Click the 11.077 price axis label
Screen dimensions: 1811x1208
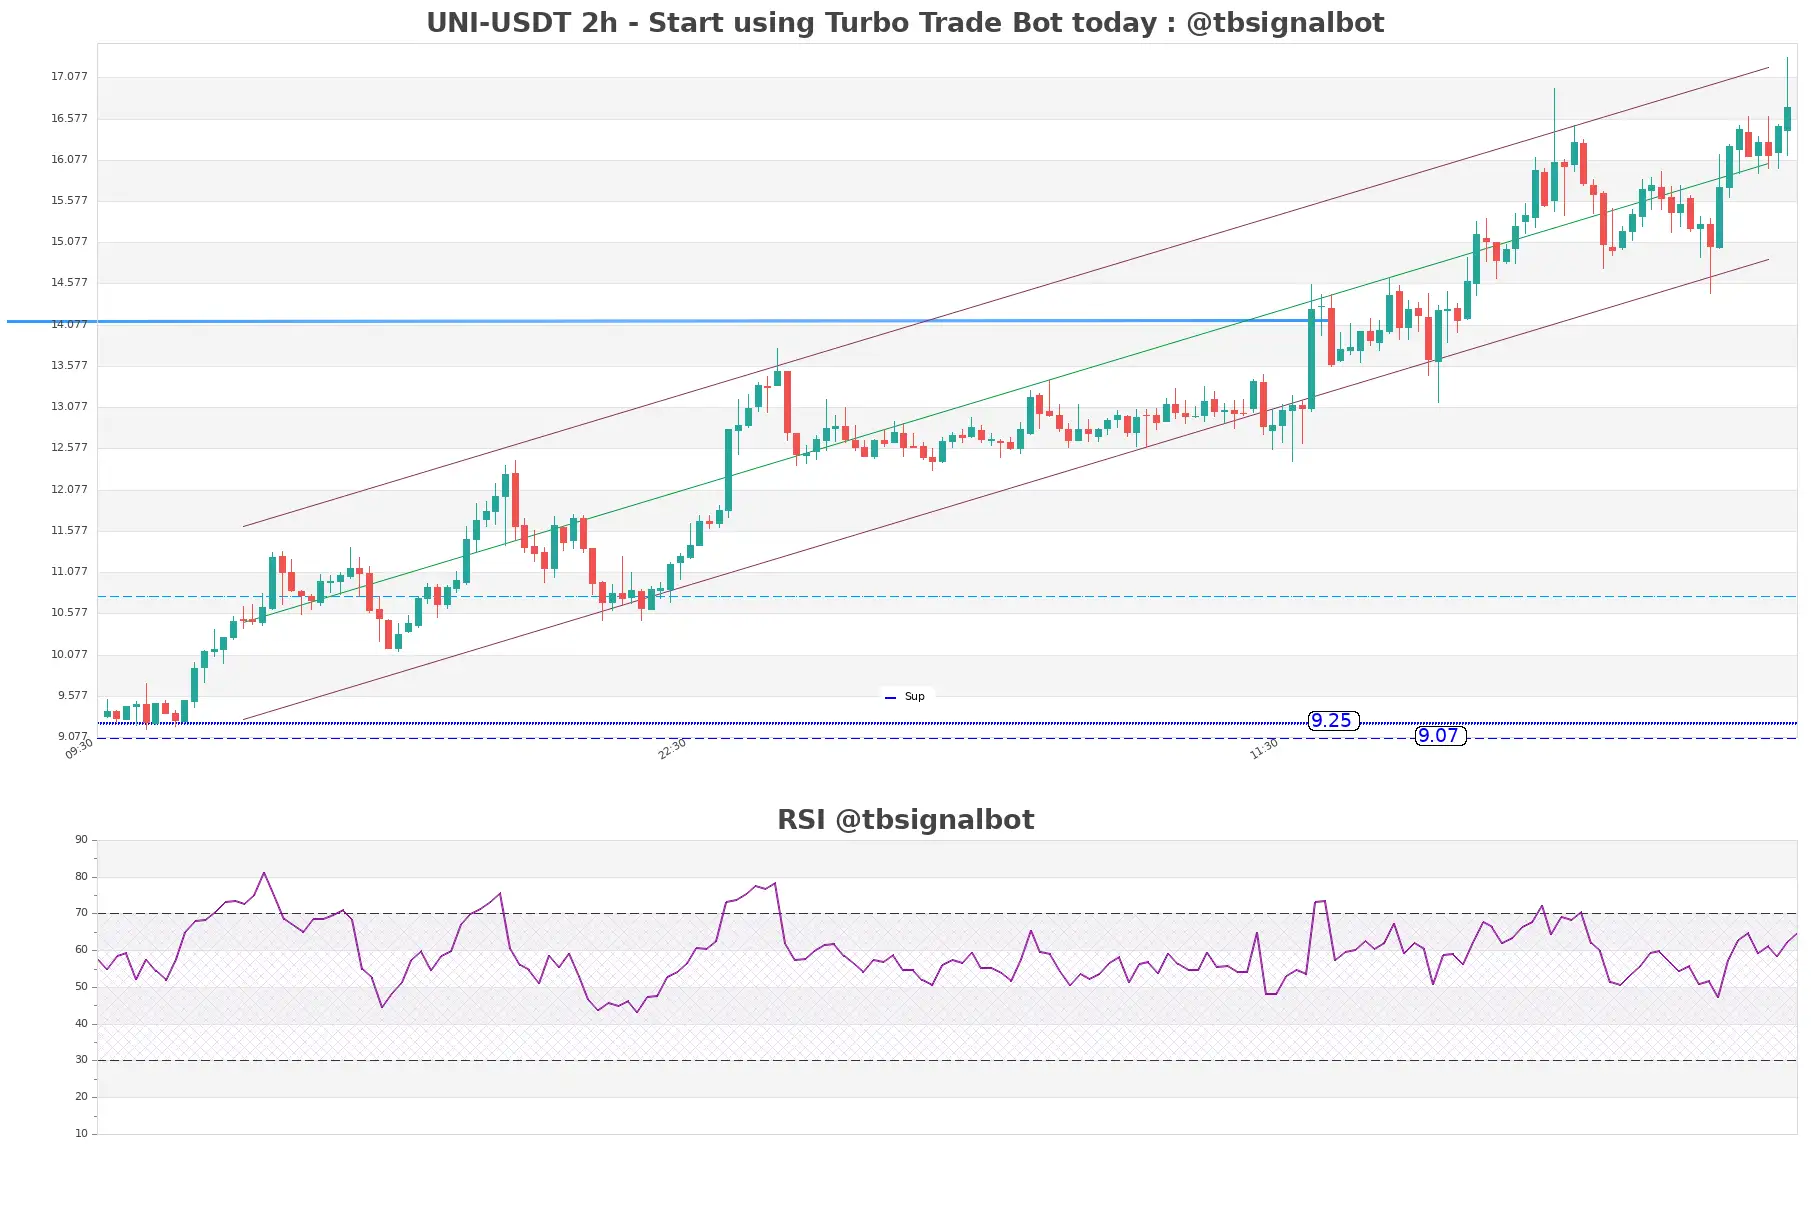point(69,572)
